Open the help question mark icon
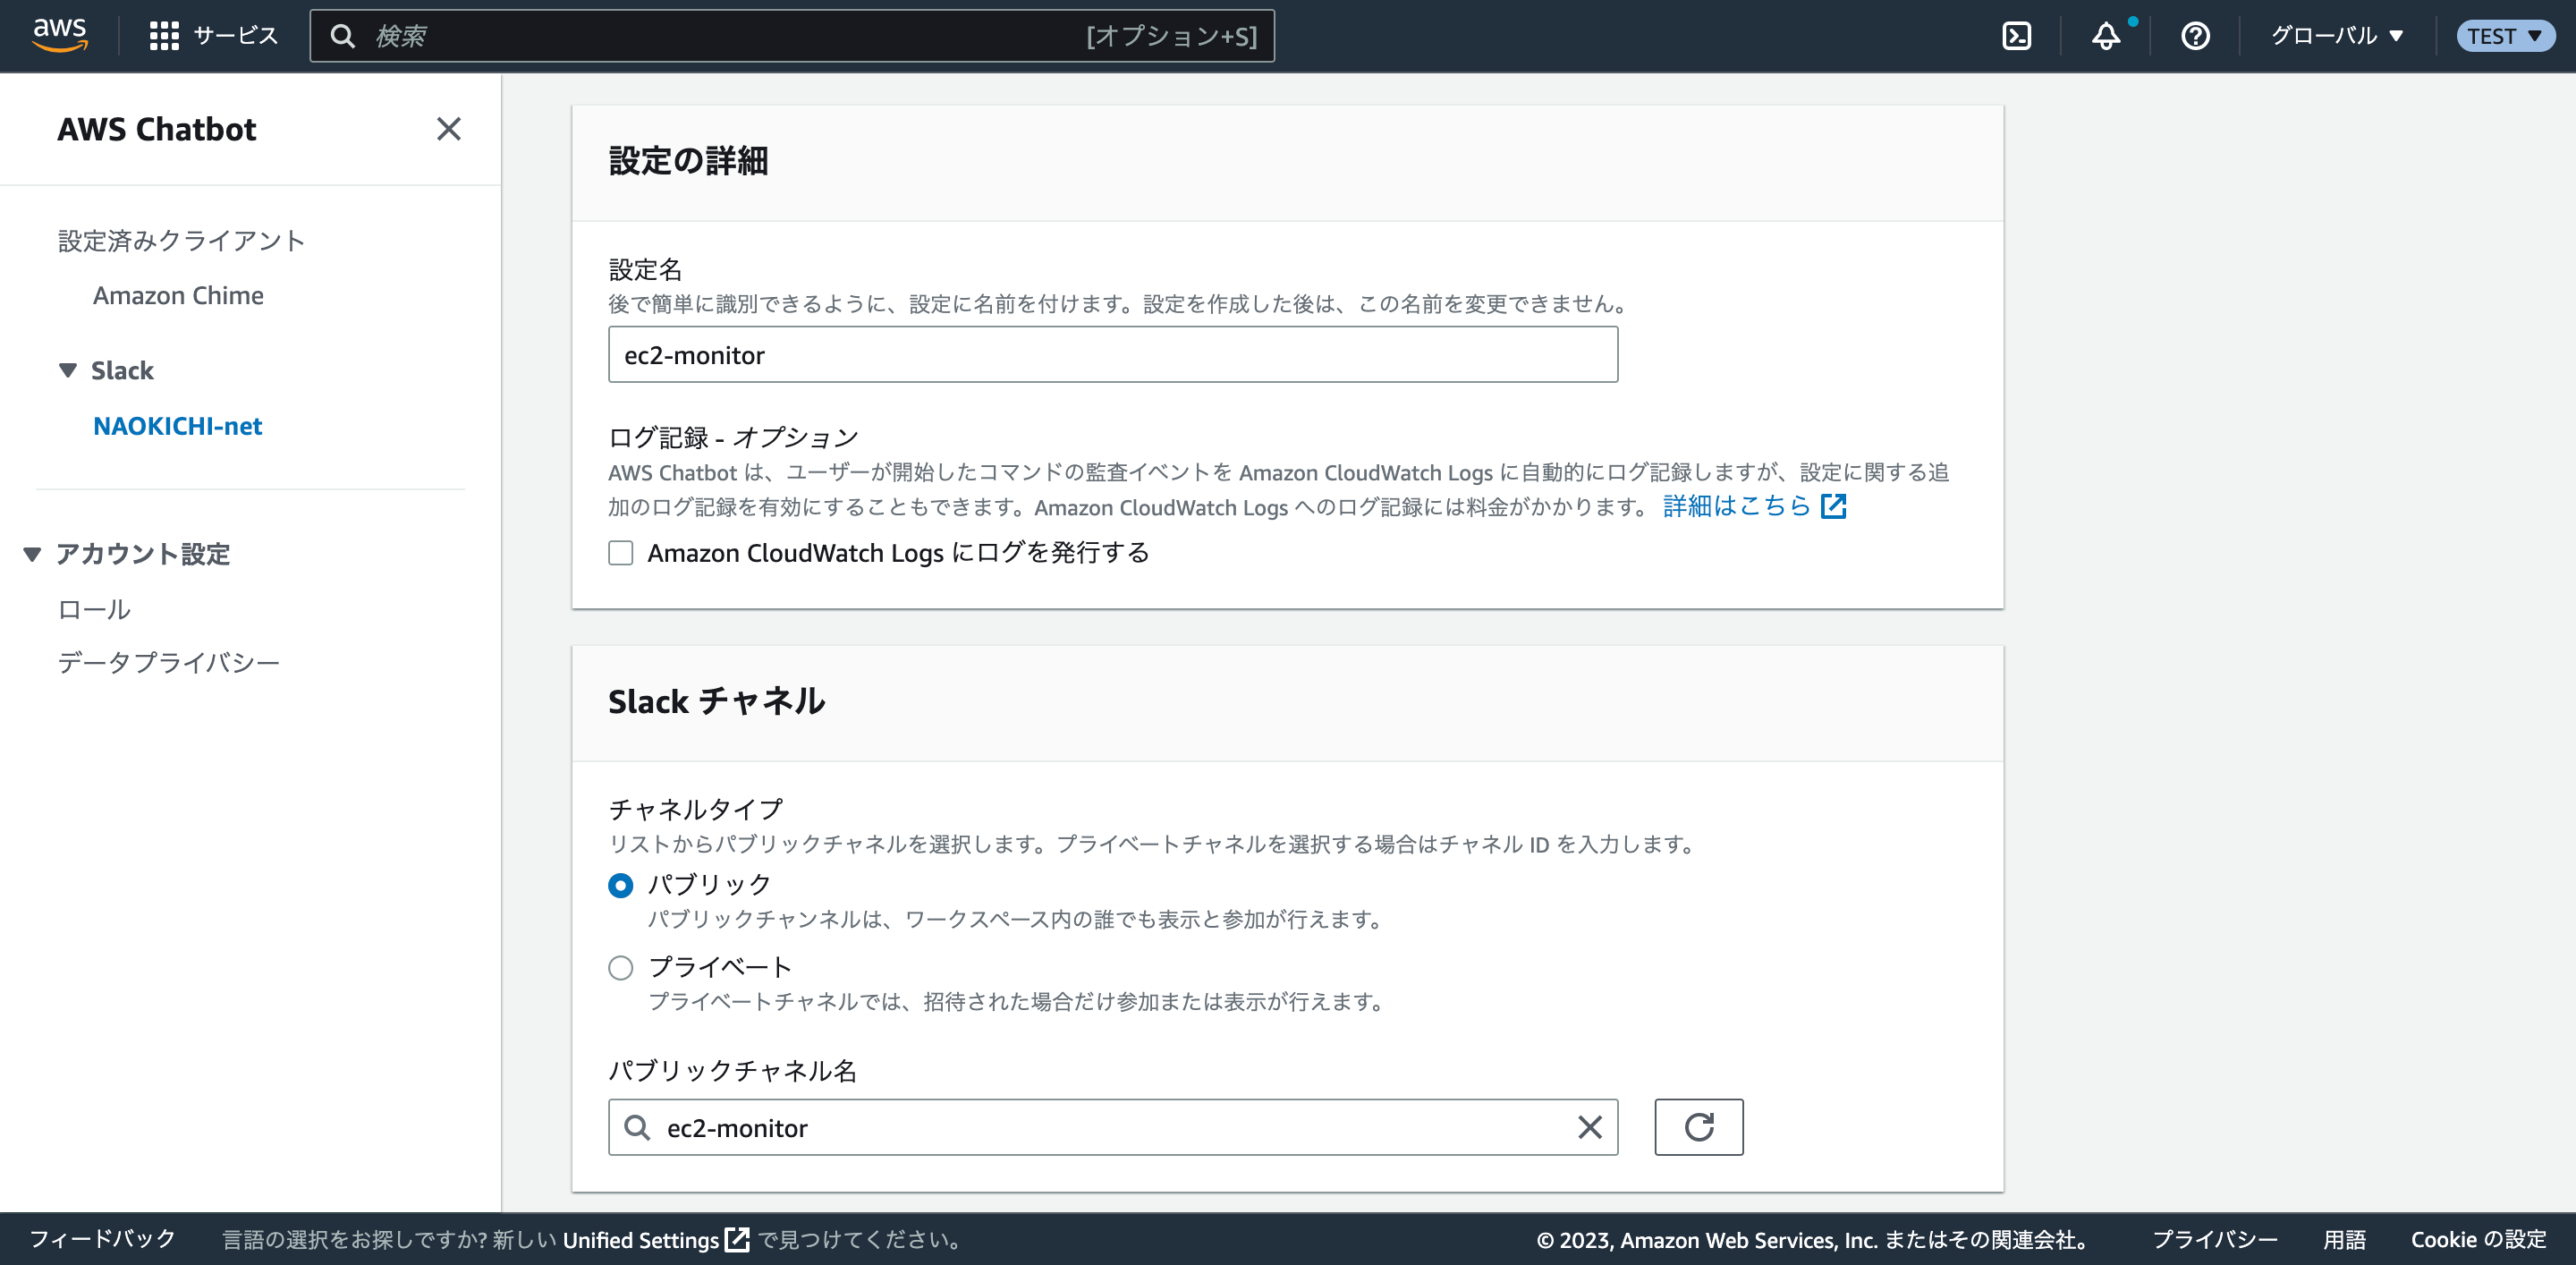 click(2194, 35)
